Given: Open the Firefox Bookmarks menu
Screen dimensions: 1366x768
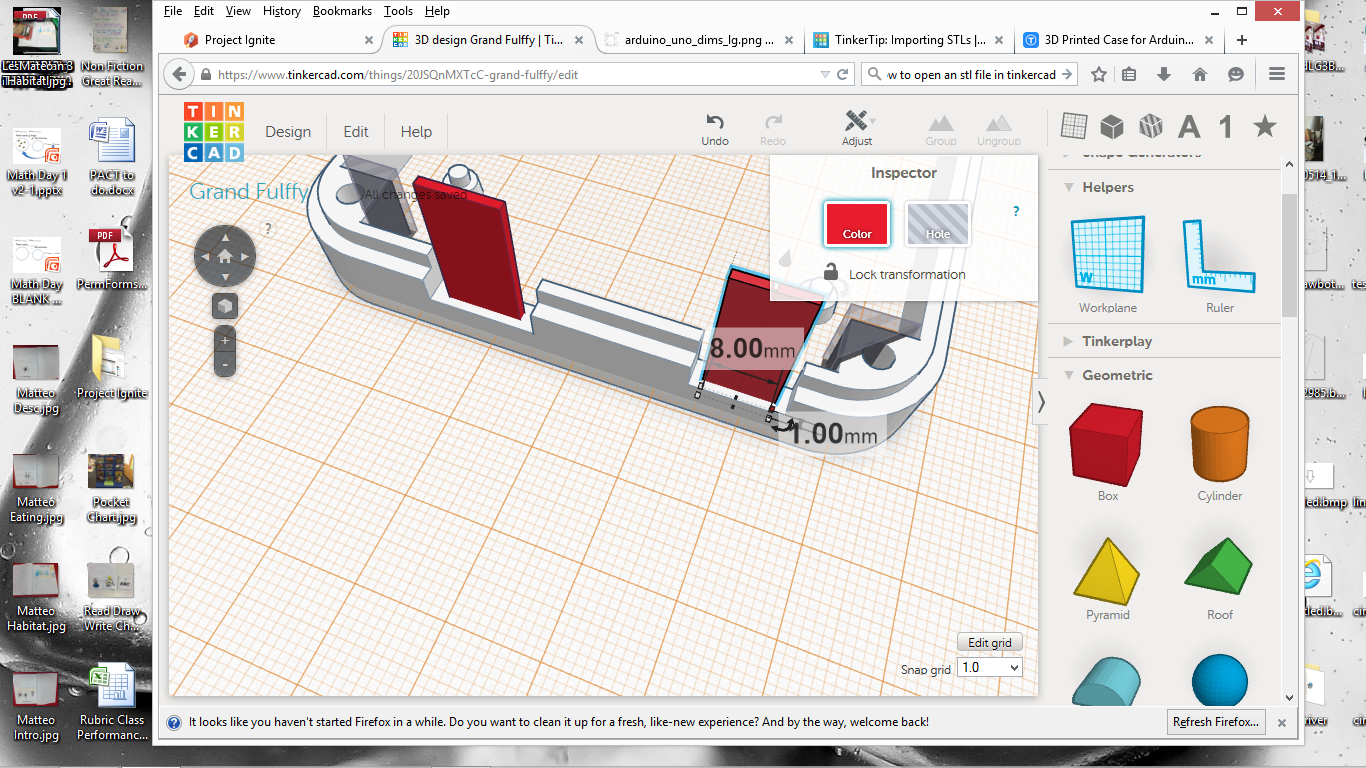Looking at the screenshot, I should pyautogui.click(x=342, y=11).
